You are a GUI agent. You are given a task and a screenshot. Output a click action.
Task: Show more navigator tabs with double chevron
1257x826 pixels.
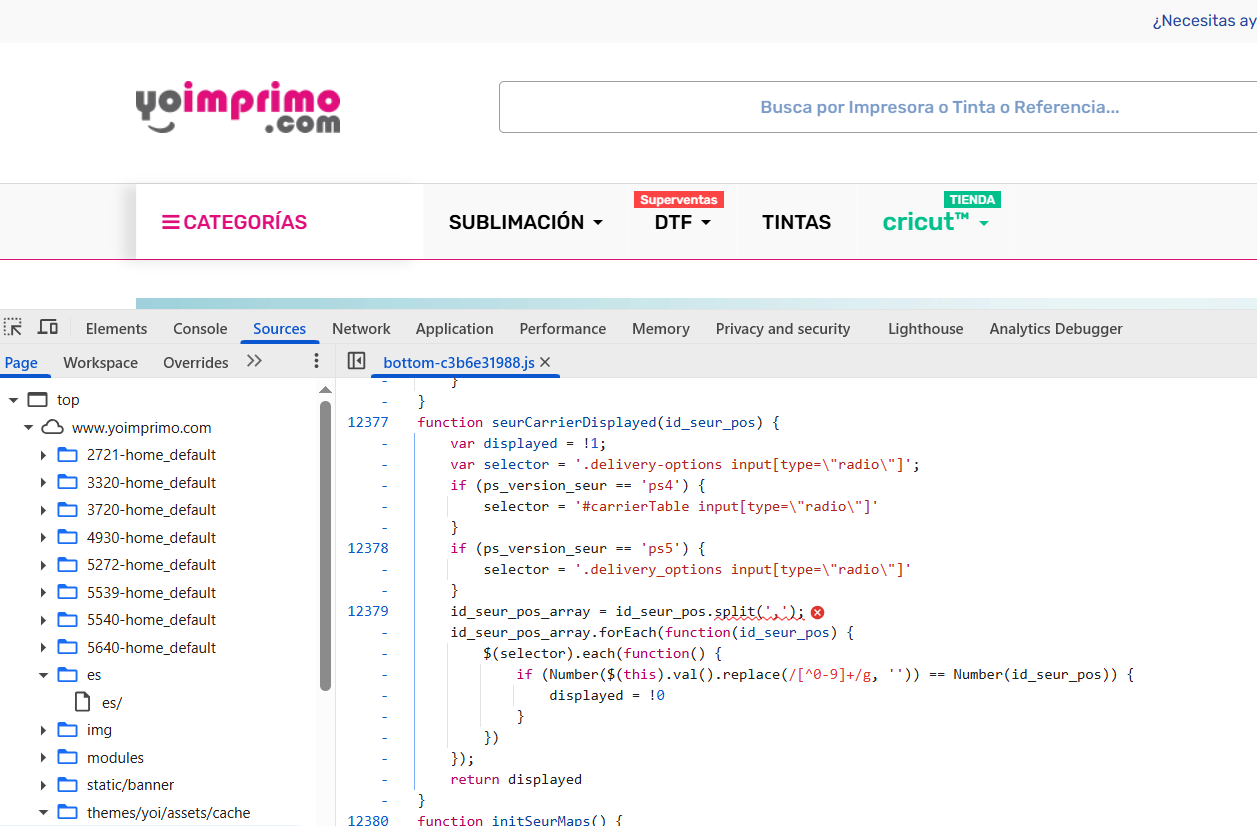(254, 361)
